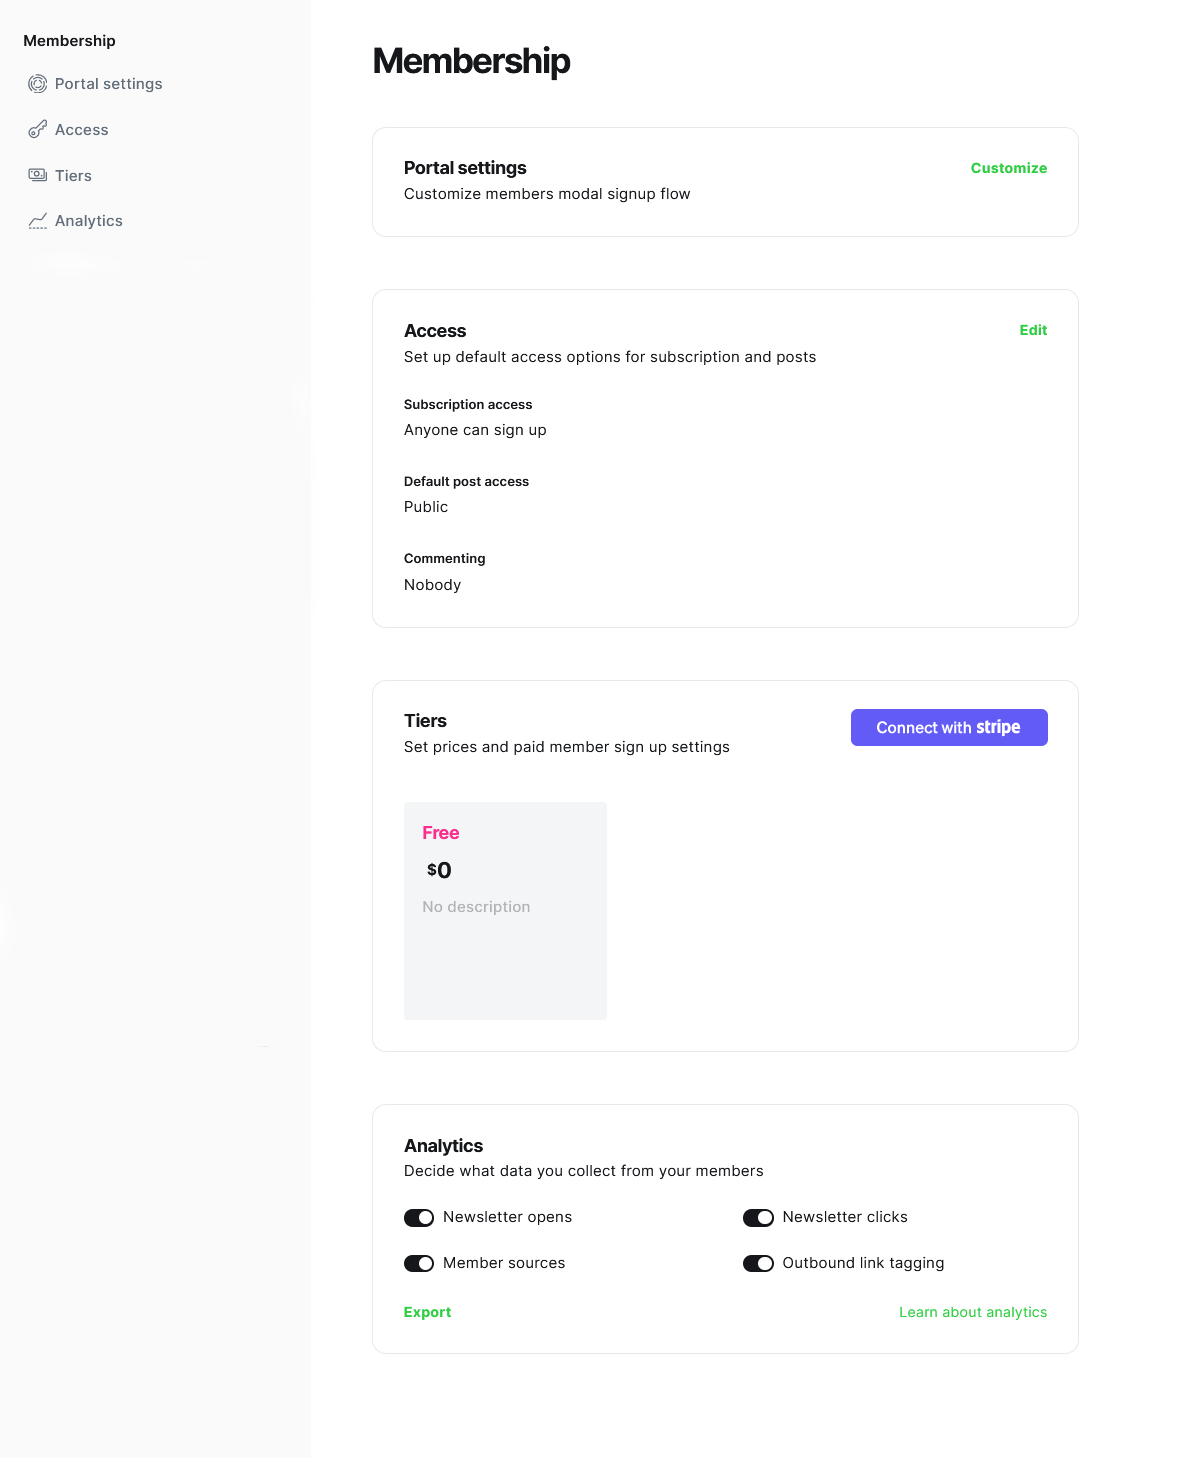Go to Access in sidebar menu

click(x=81, y=130)
